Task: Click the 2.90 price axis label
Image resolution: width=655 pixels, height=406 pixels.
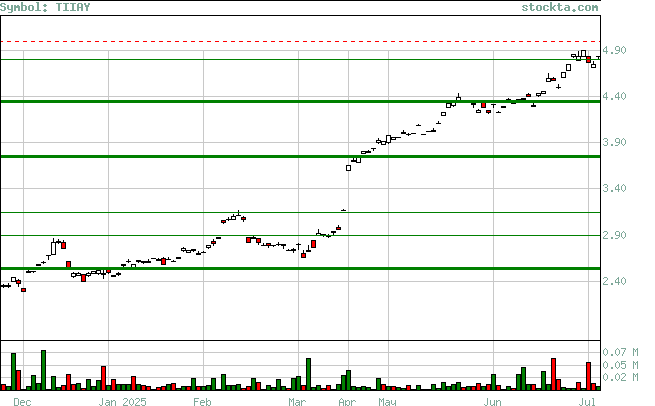Action: tap(614, 235)
